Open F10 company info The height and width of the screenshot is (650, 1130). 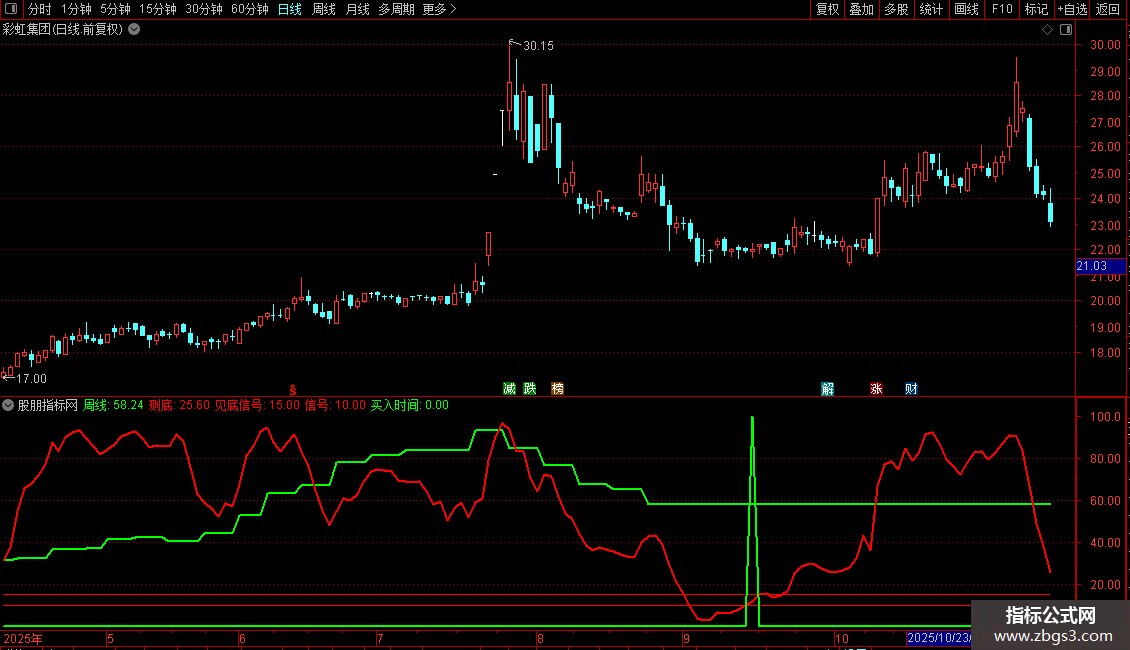pyautogui.click(x=1002, y=9)
